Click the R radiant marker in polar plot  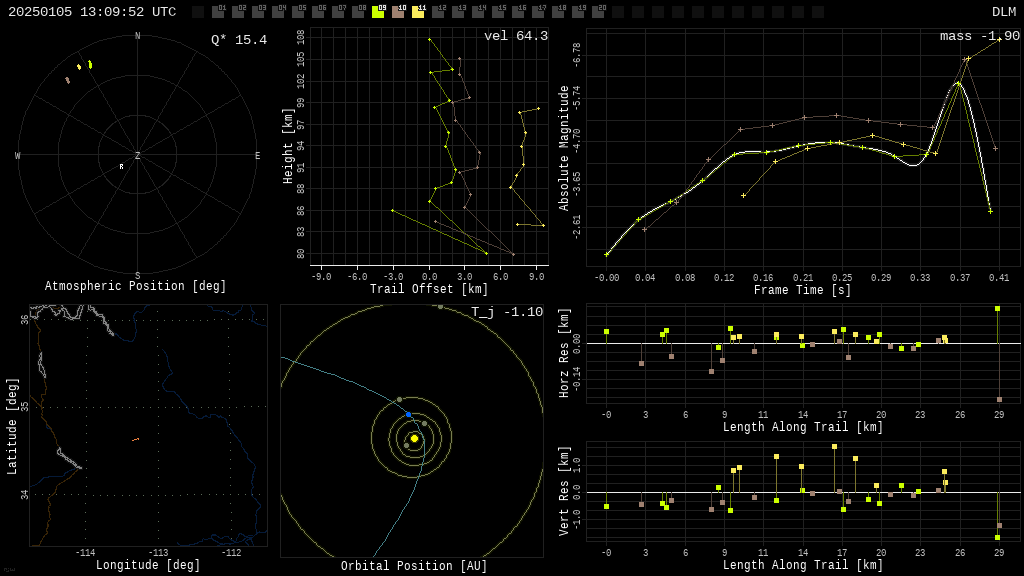(x=121, y=167)
